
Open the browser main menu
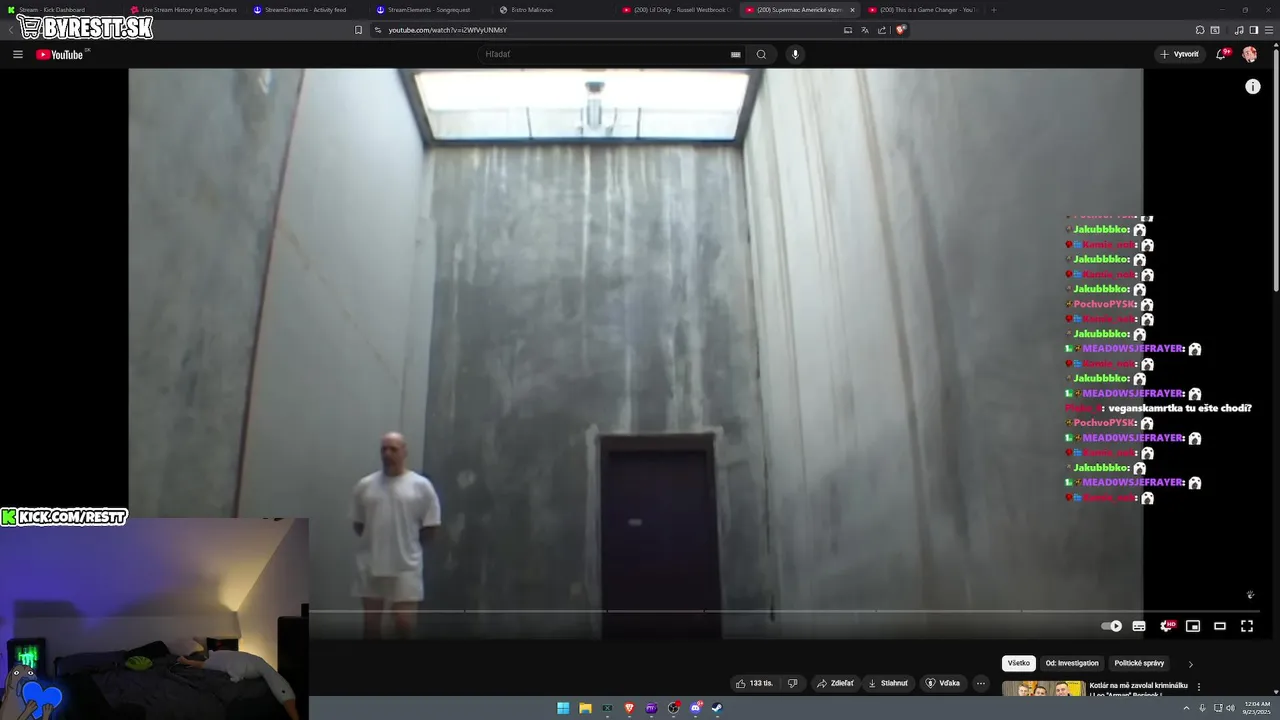[1268, 30]
